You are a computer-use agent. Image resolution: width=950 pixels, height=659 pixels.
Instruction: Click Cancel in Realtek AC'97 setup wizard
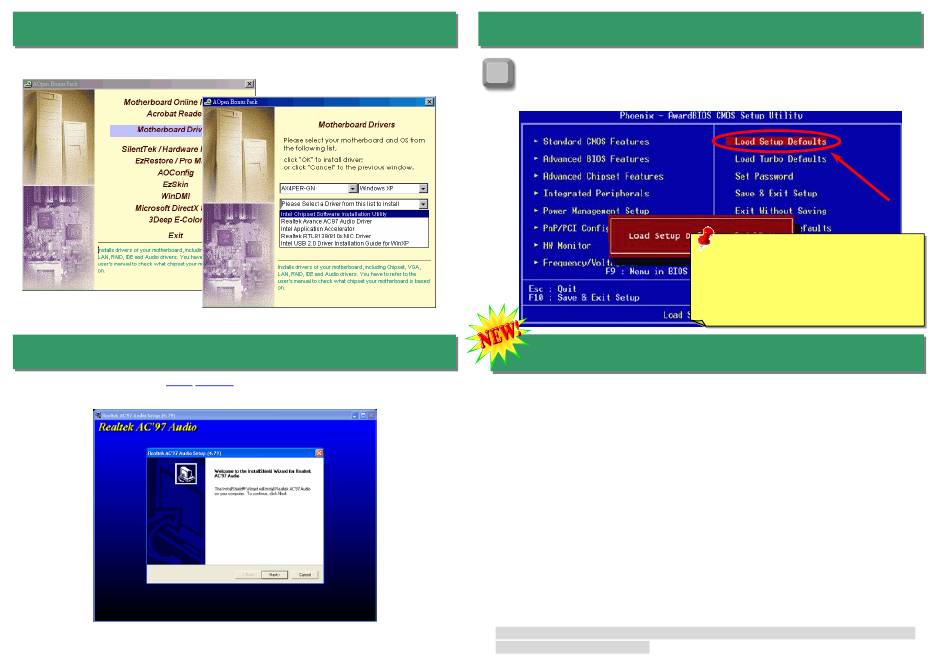[305, 574]
